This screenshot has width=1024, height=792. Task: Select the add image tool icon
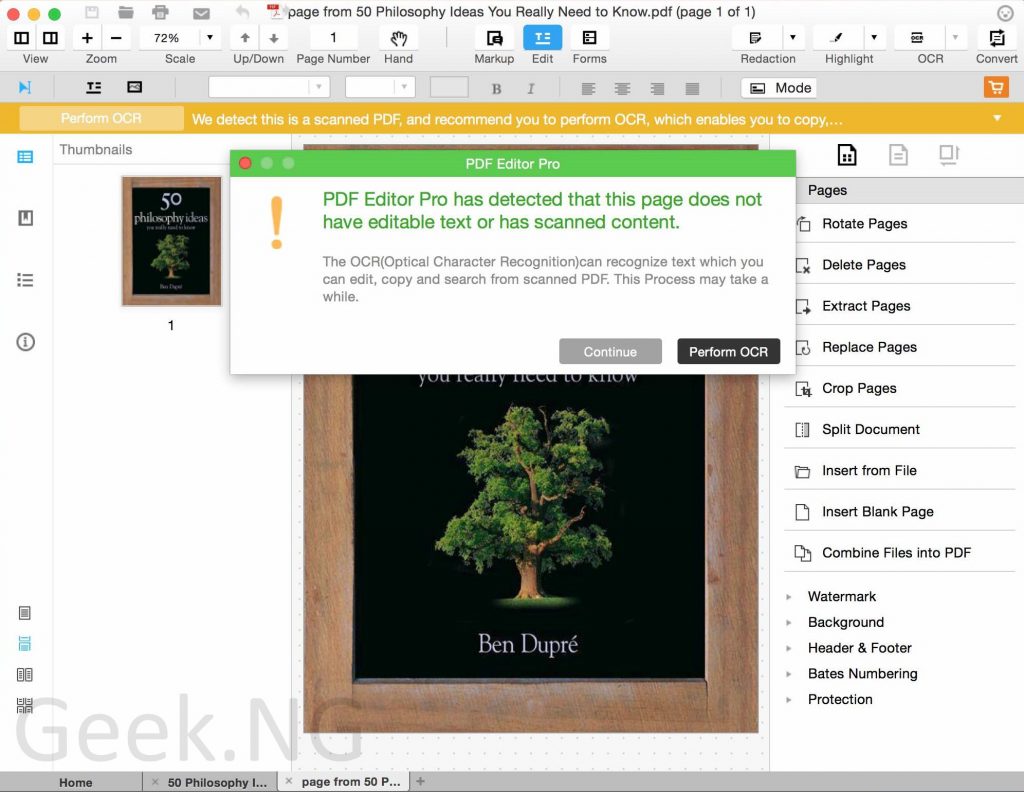[135, 87]
